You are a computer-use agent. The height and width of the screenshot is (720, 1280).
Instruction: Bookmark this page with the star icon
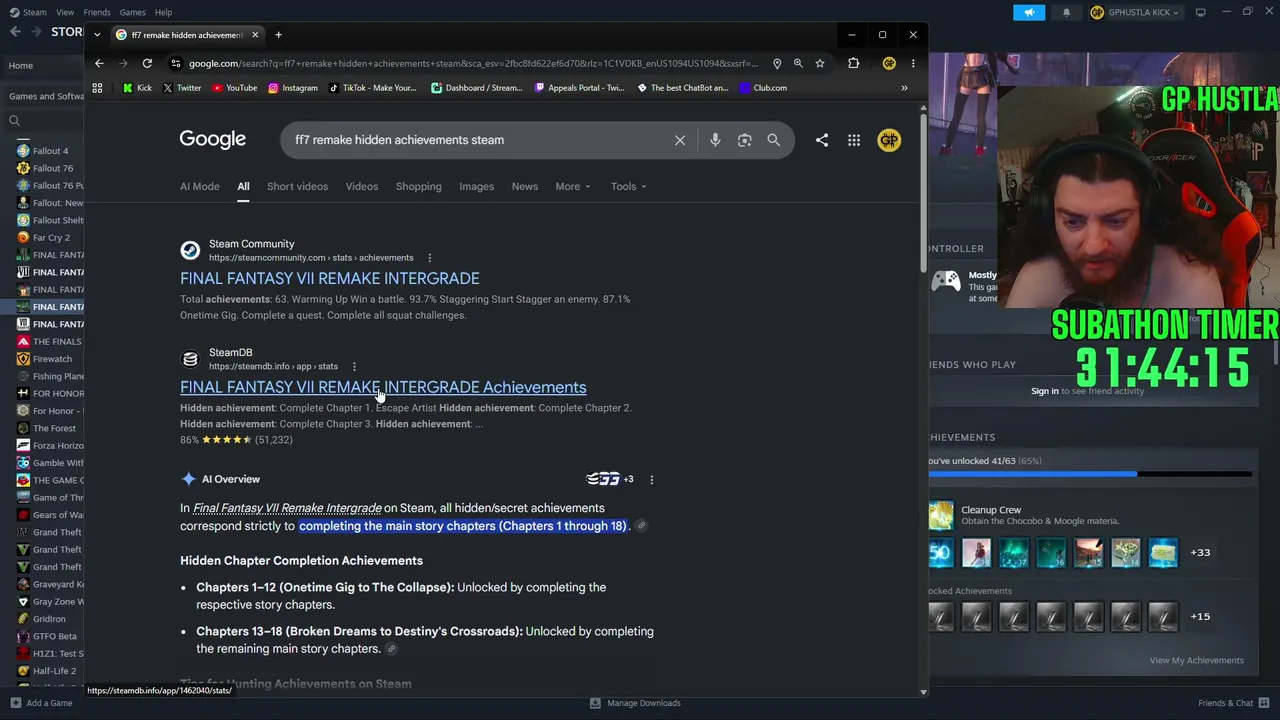(820, 63)
